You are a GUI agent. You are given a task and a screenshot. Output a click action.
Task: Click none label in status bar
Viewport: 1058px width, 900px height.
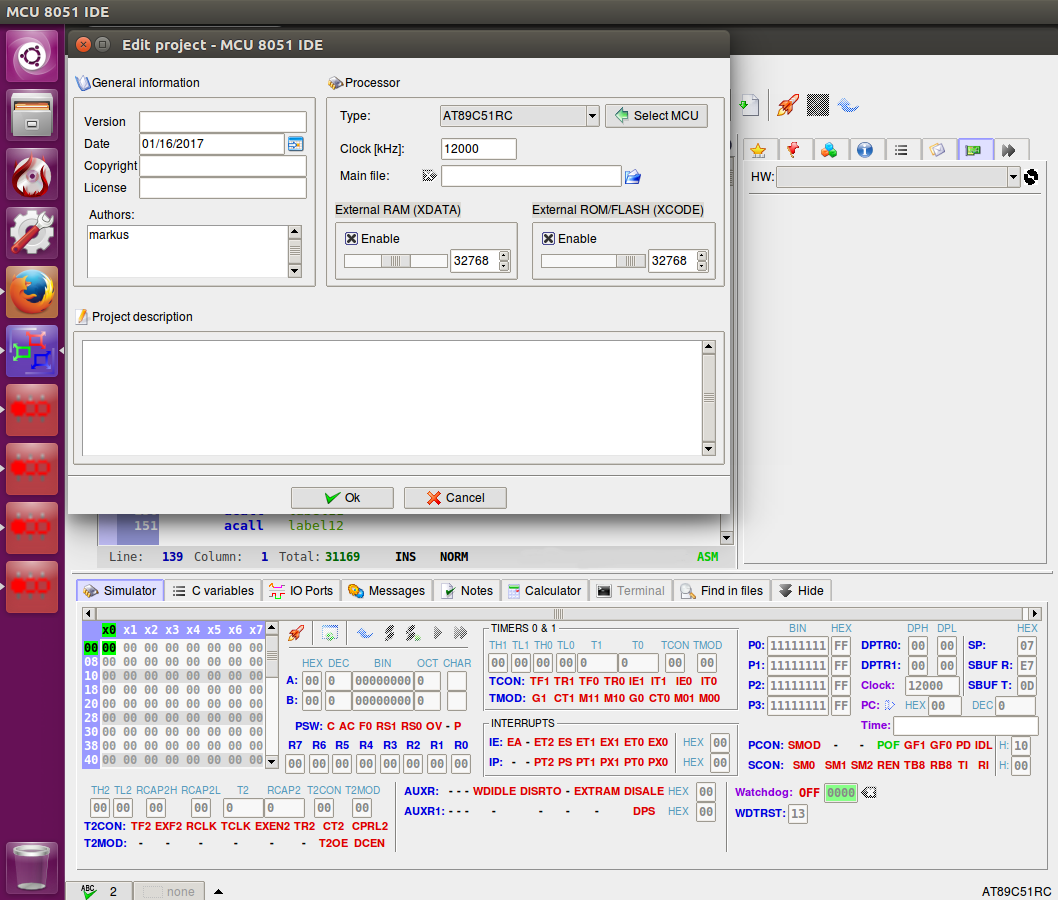tap(180, 891)
